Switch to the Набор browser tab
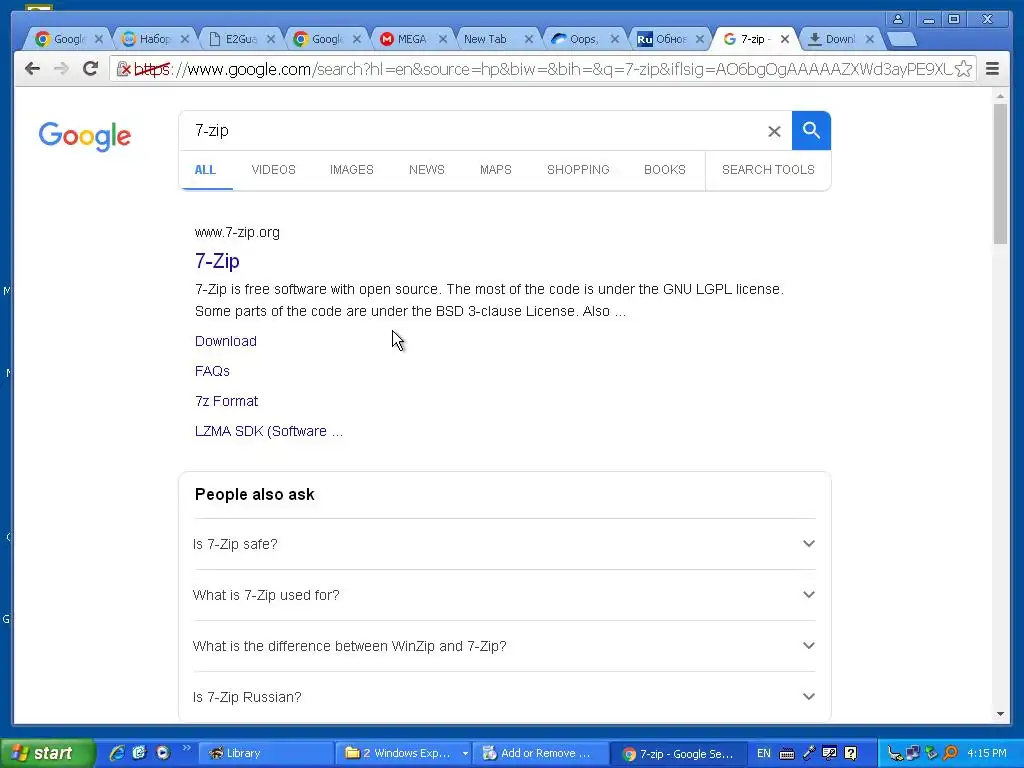 point(154,39)
